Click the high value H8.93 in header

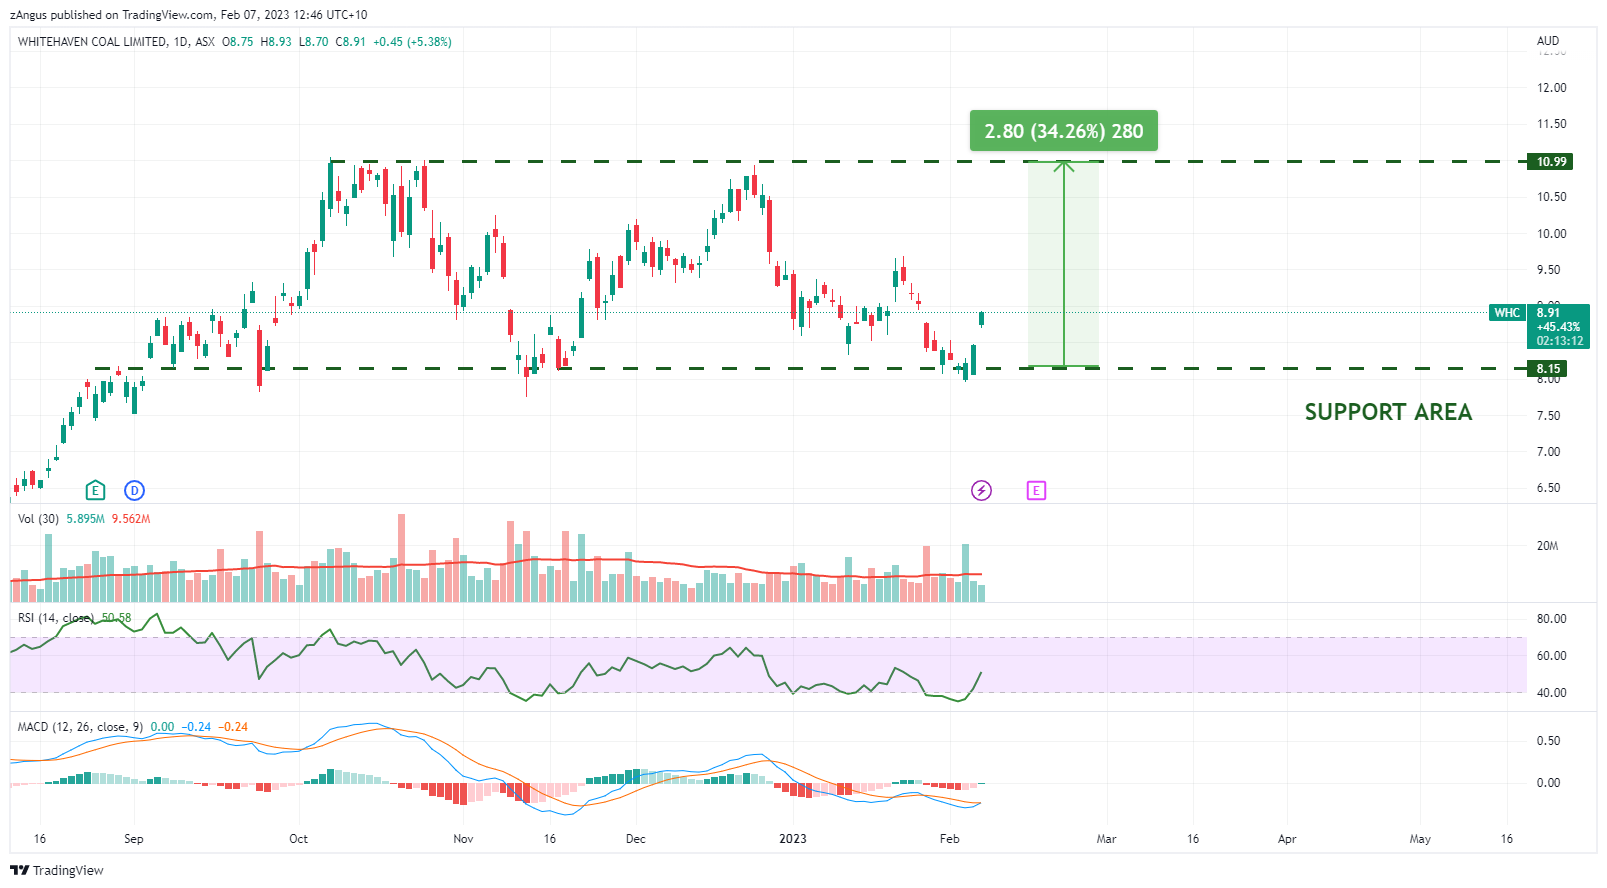(x=276, y=42)
